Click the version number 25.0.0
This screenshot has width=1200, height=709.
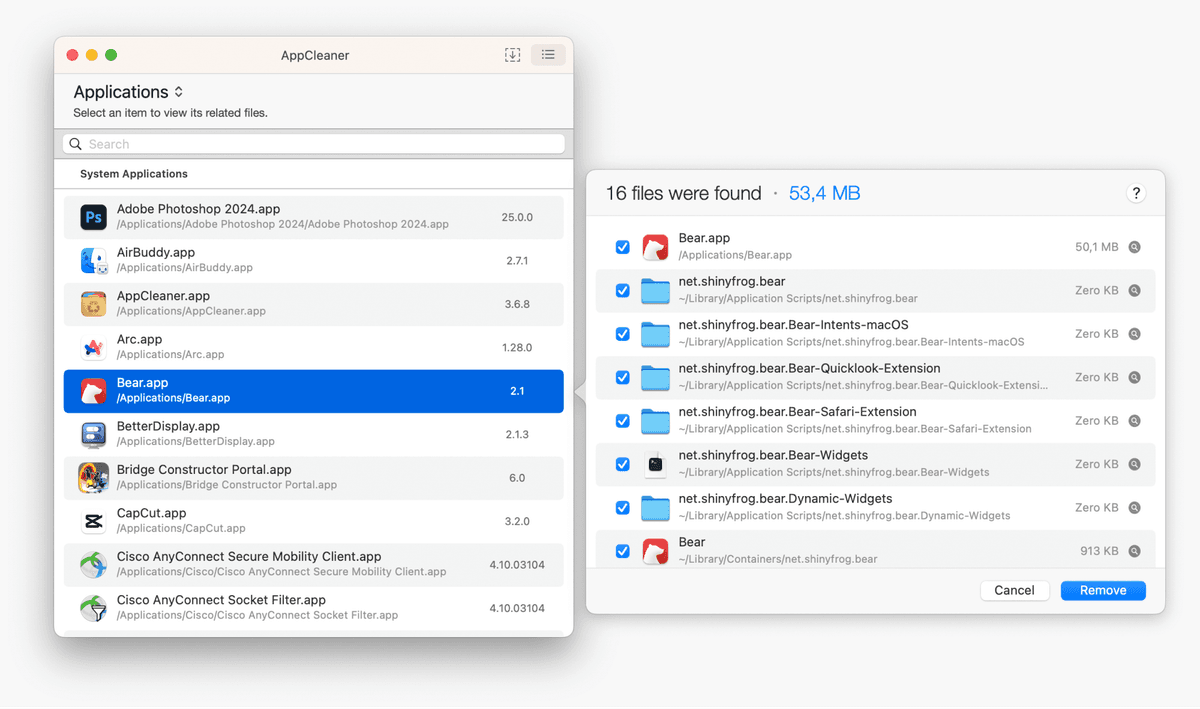517,217
